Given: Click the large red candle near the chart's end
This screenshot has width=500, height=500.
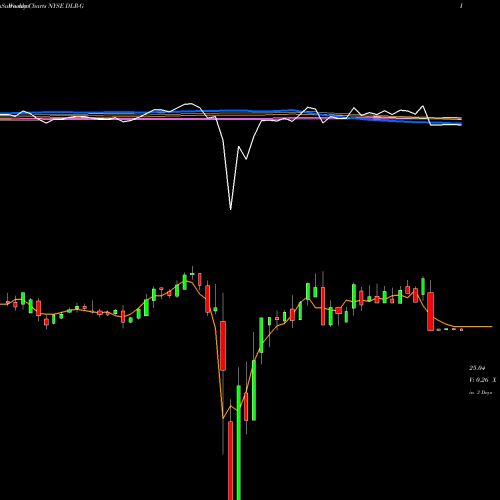Looking at the screenshot, I should click(431, 311).
